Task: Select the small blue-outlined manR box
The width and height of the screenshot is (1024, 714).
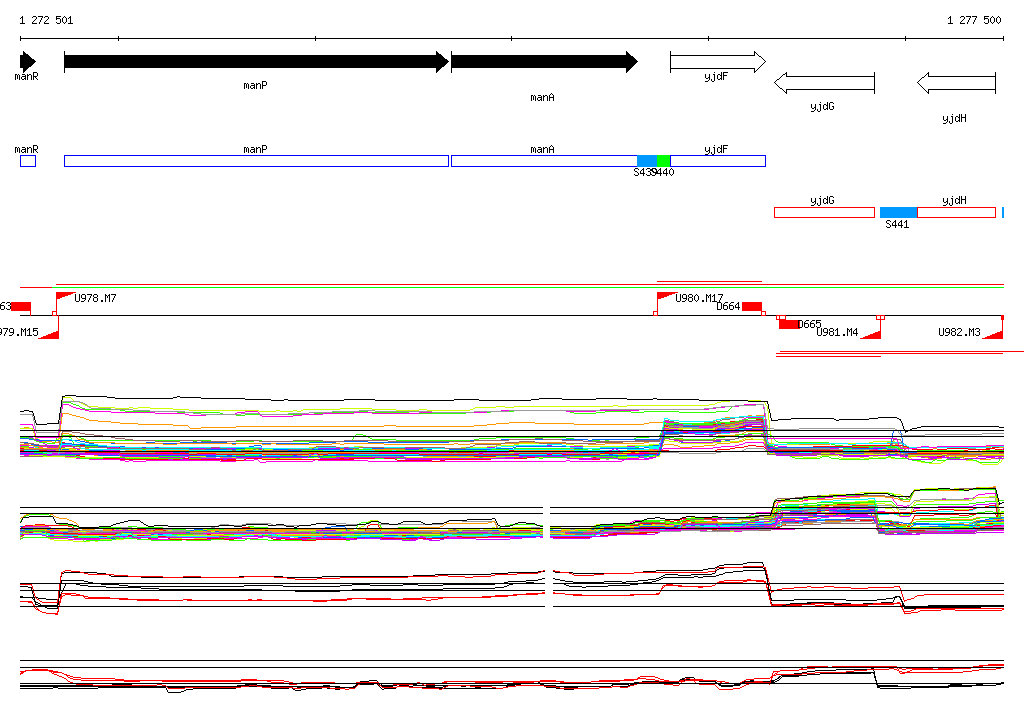Action: pyautogui.click(x=28, y=161)
